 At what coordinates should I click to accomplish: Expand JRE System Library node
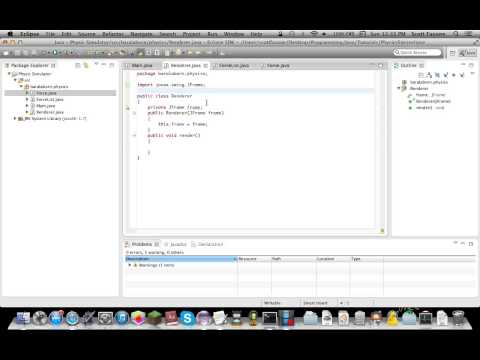pos(15,118)
